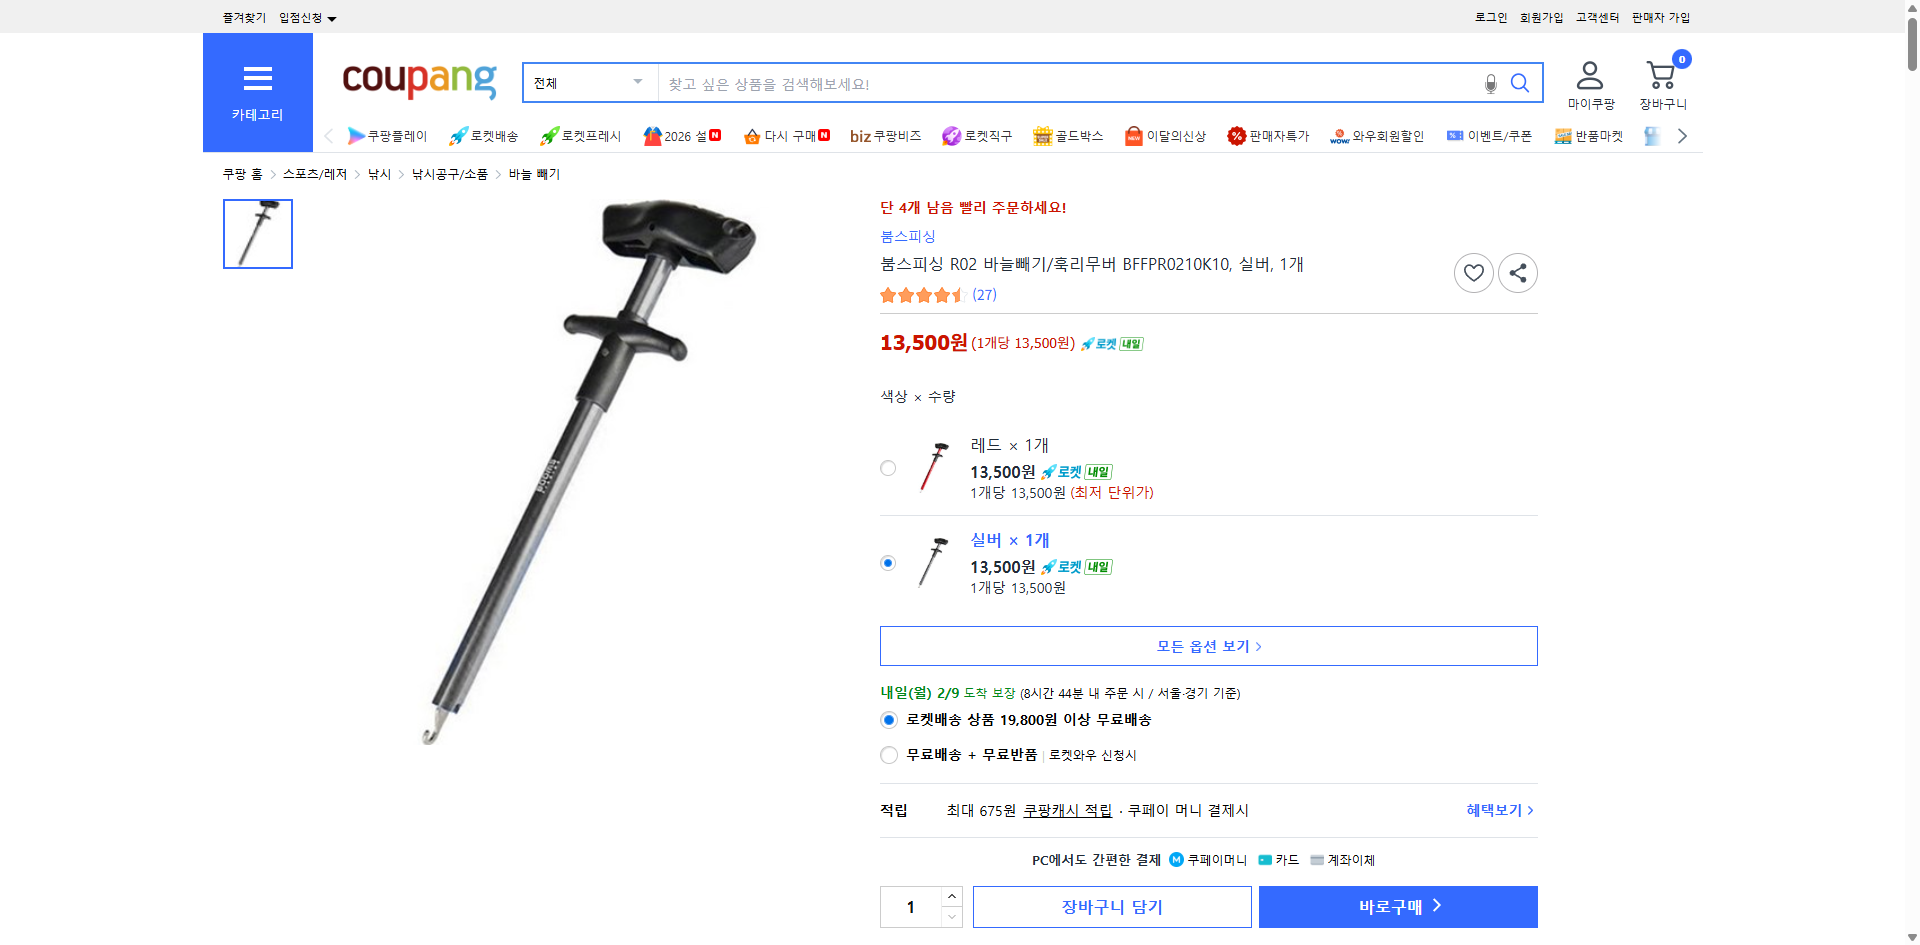Open the 전체 search category dropdown
This screenshot has width=1920, height=945.
coord(589,83)
